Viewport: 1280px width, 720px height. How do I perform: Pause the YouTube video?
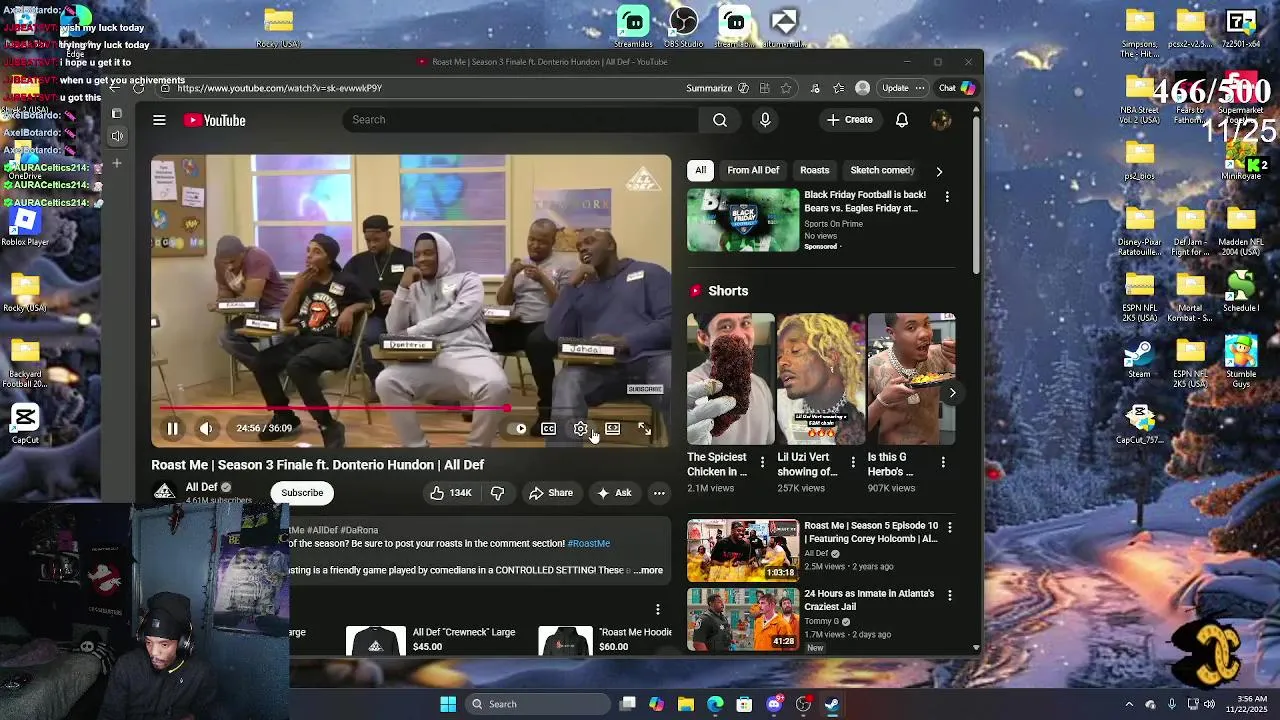(172, 429)
